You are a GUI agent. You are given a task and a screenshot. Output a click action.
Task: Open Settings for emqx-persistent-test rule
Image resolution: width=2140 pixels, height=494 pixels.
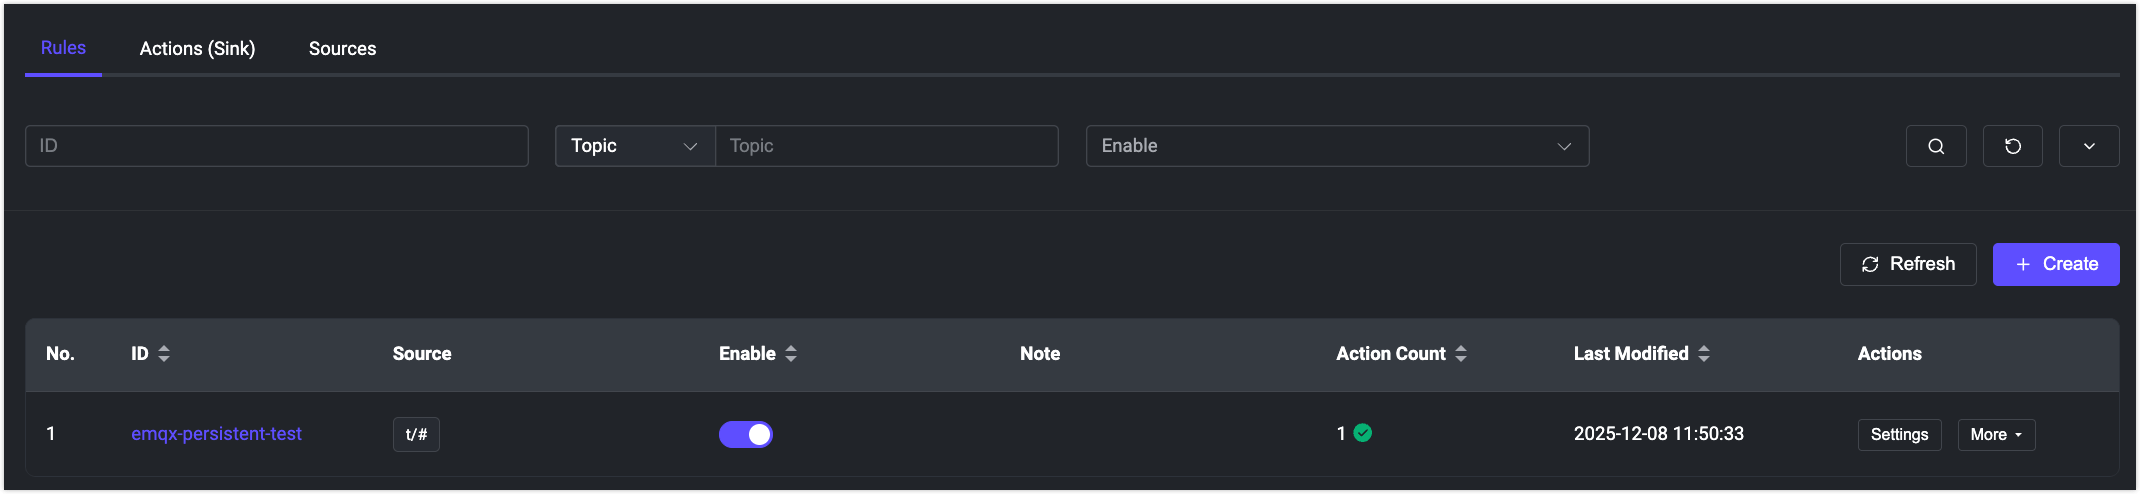tap(1899, 435)
